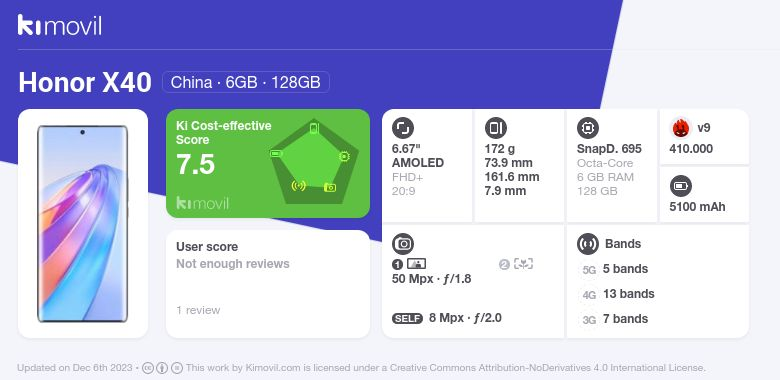Click the AnTuTu benchmark flame icon
Viewport: 780px width, 380px height.
point(680,128)
